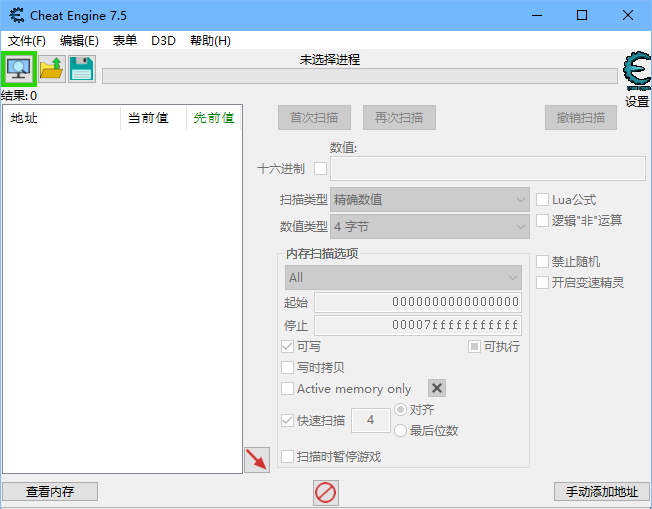The width and height of the screenshot is (652, 509).
Task: Click the 结果: 0 status text
Action: (19, 96)
